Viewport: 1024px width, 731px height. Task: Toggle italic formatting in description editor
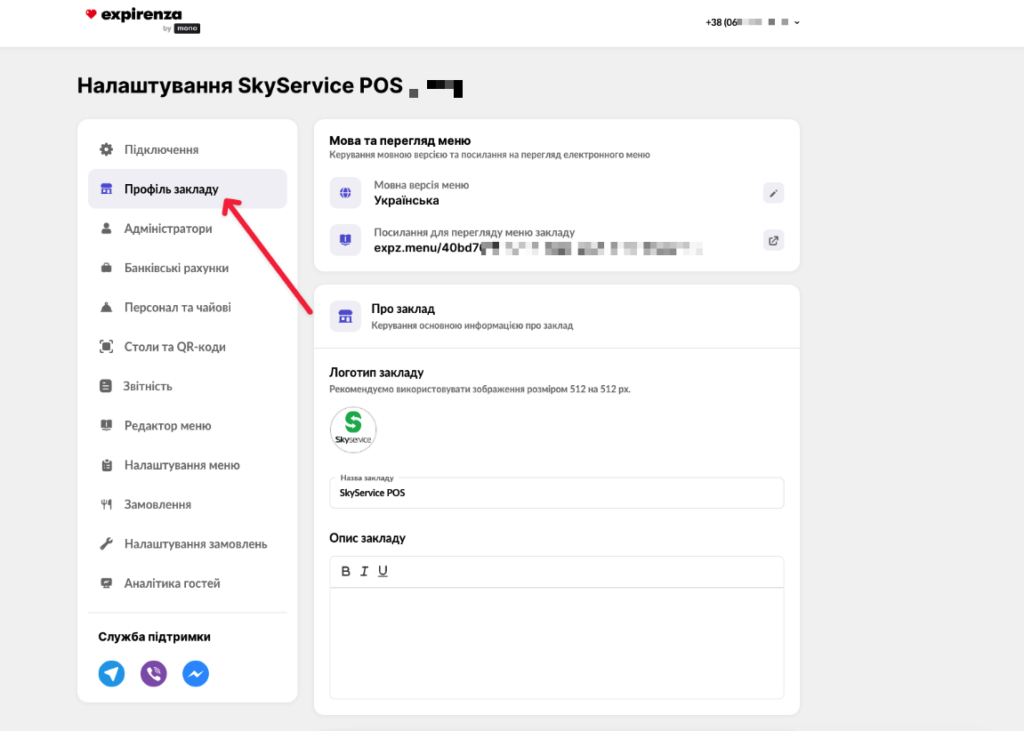click(365, 571)
